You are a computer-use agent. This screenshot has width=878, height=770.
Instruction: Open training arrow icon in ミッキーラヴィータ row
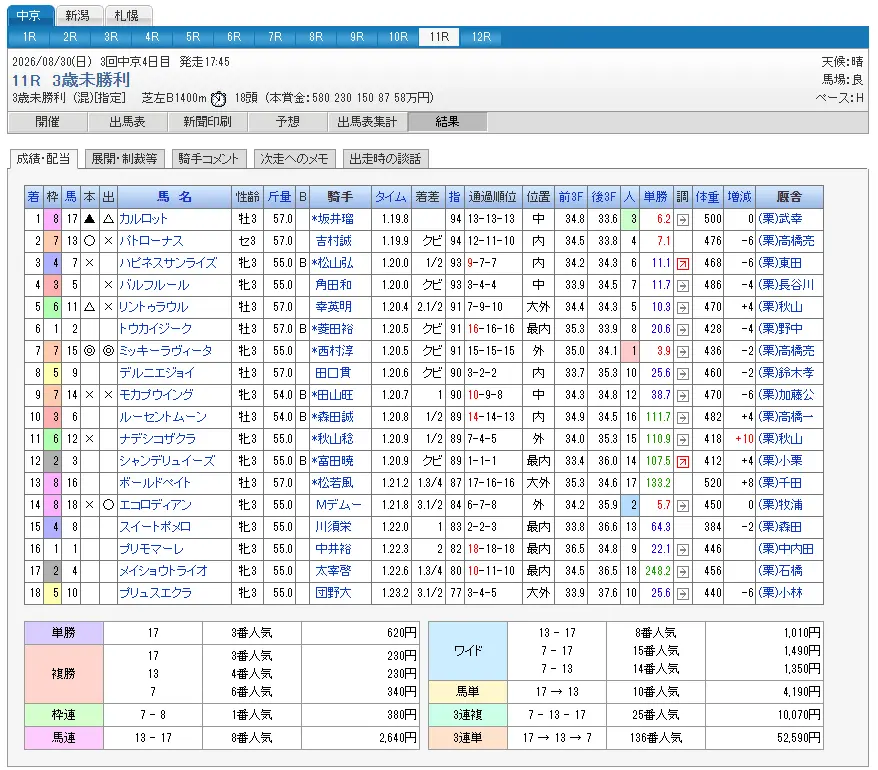point(683,352)
